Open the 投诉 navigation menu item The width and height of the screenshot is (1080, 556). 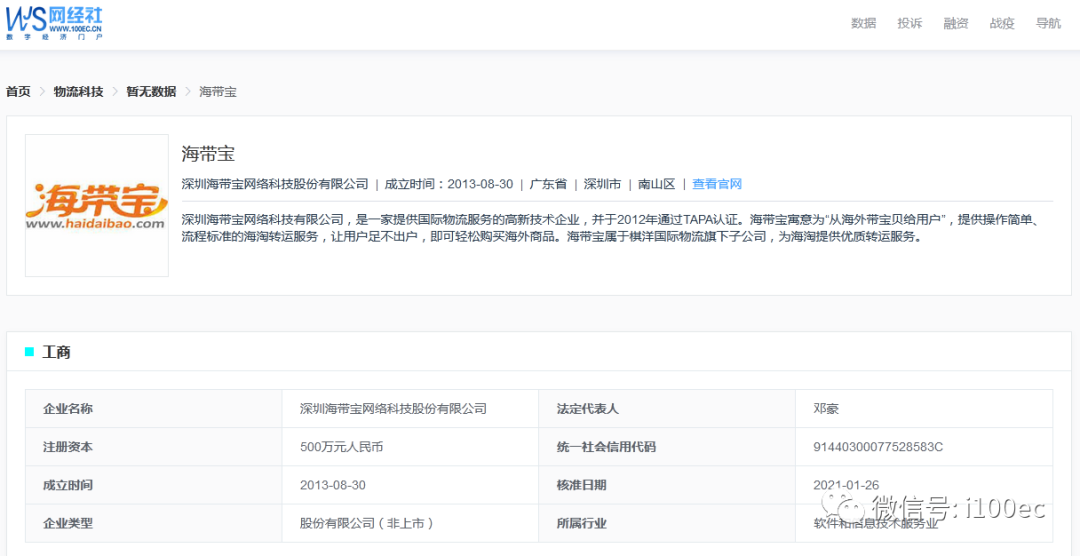tap(909, 24)
